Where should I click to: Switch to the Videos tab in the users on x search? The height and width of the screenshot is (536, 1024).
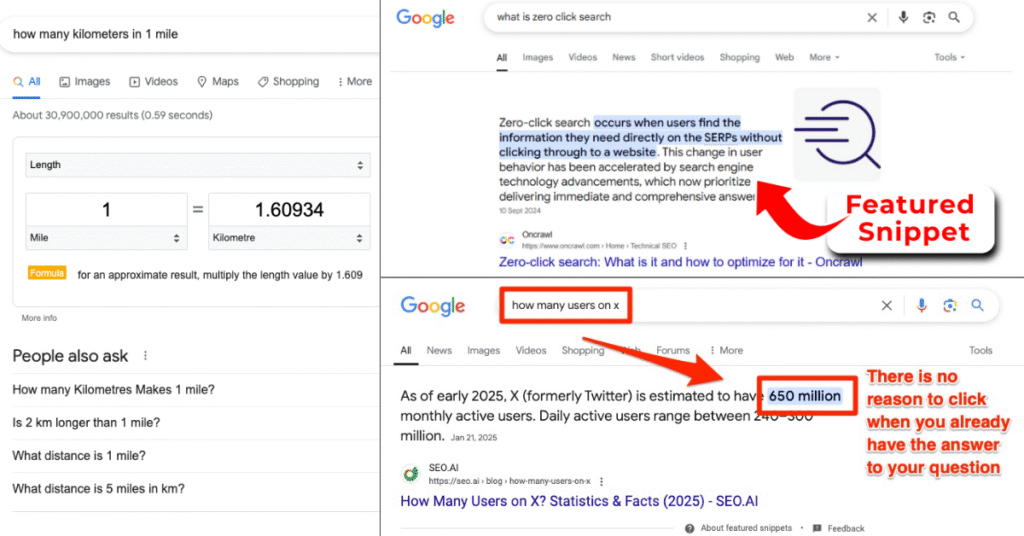click(x=531, y=351)
